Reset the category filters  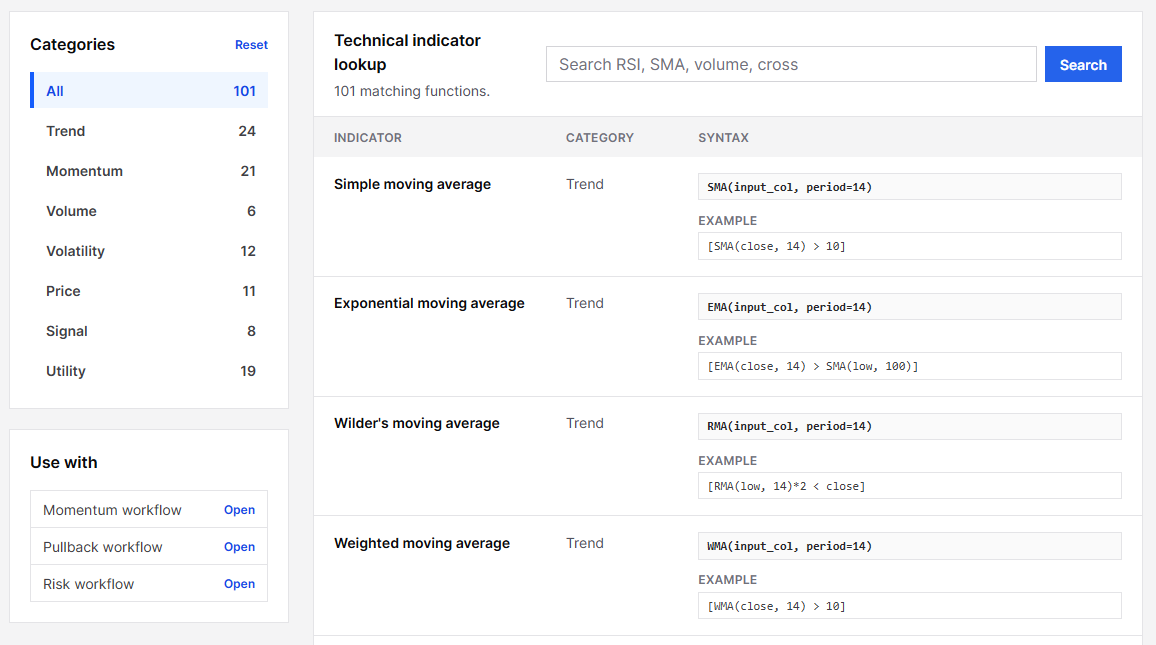click(x=251, y=45)
